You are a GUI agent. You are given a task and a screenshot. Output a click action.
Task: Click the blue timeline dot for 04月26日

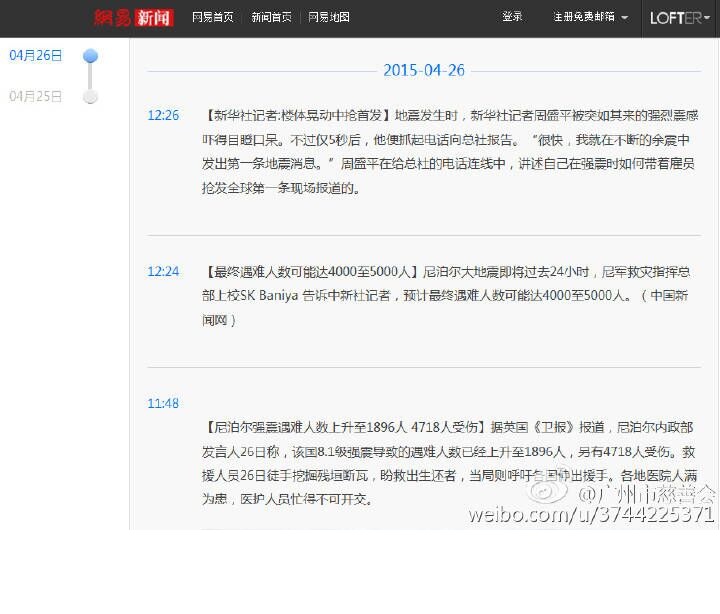(x=90, y=56)
